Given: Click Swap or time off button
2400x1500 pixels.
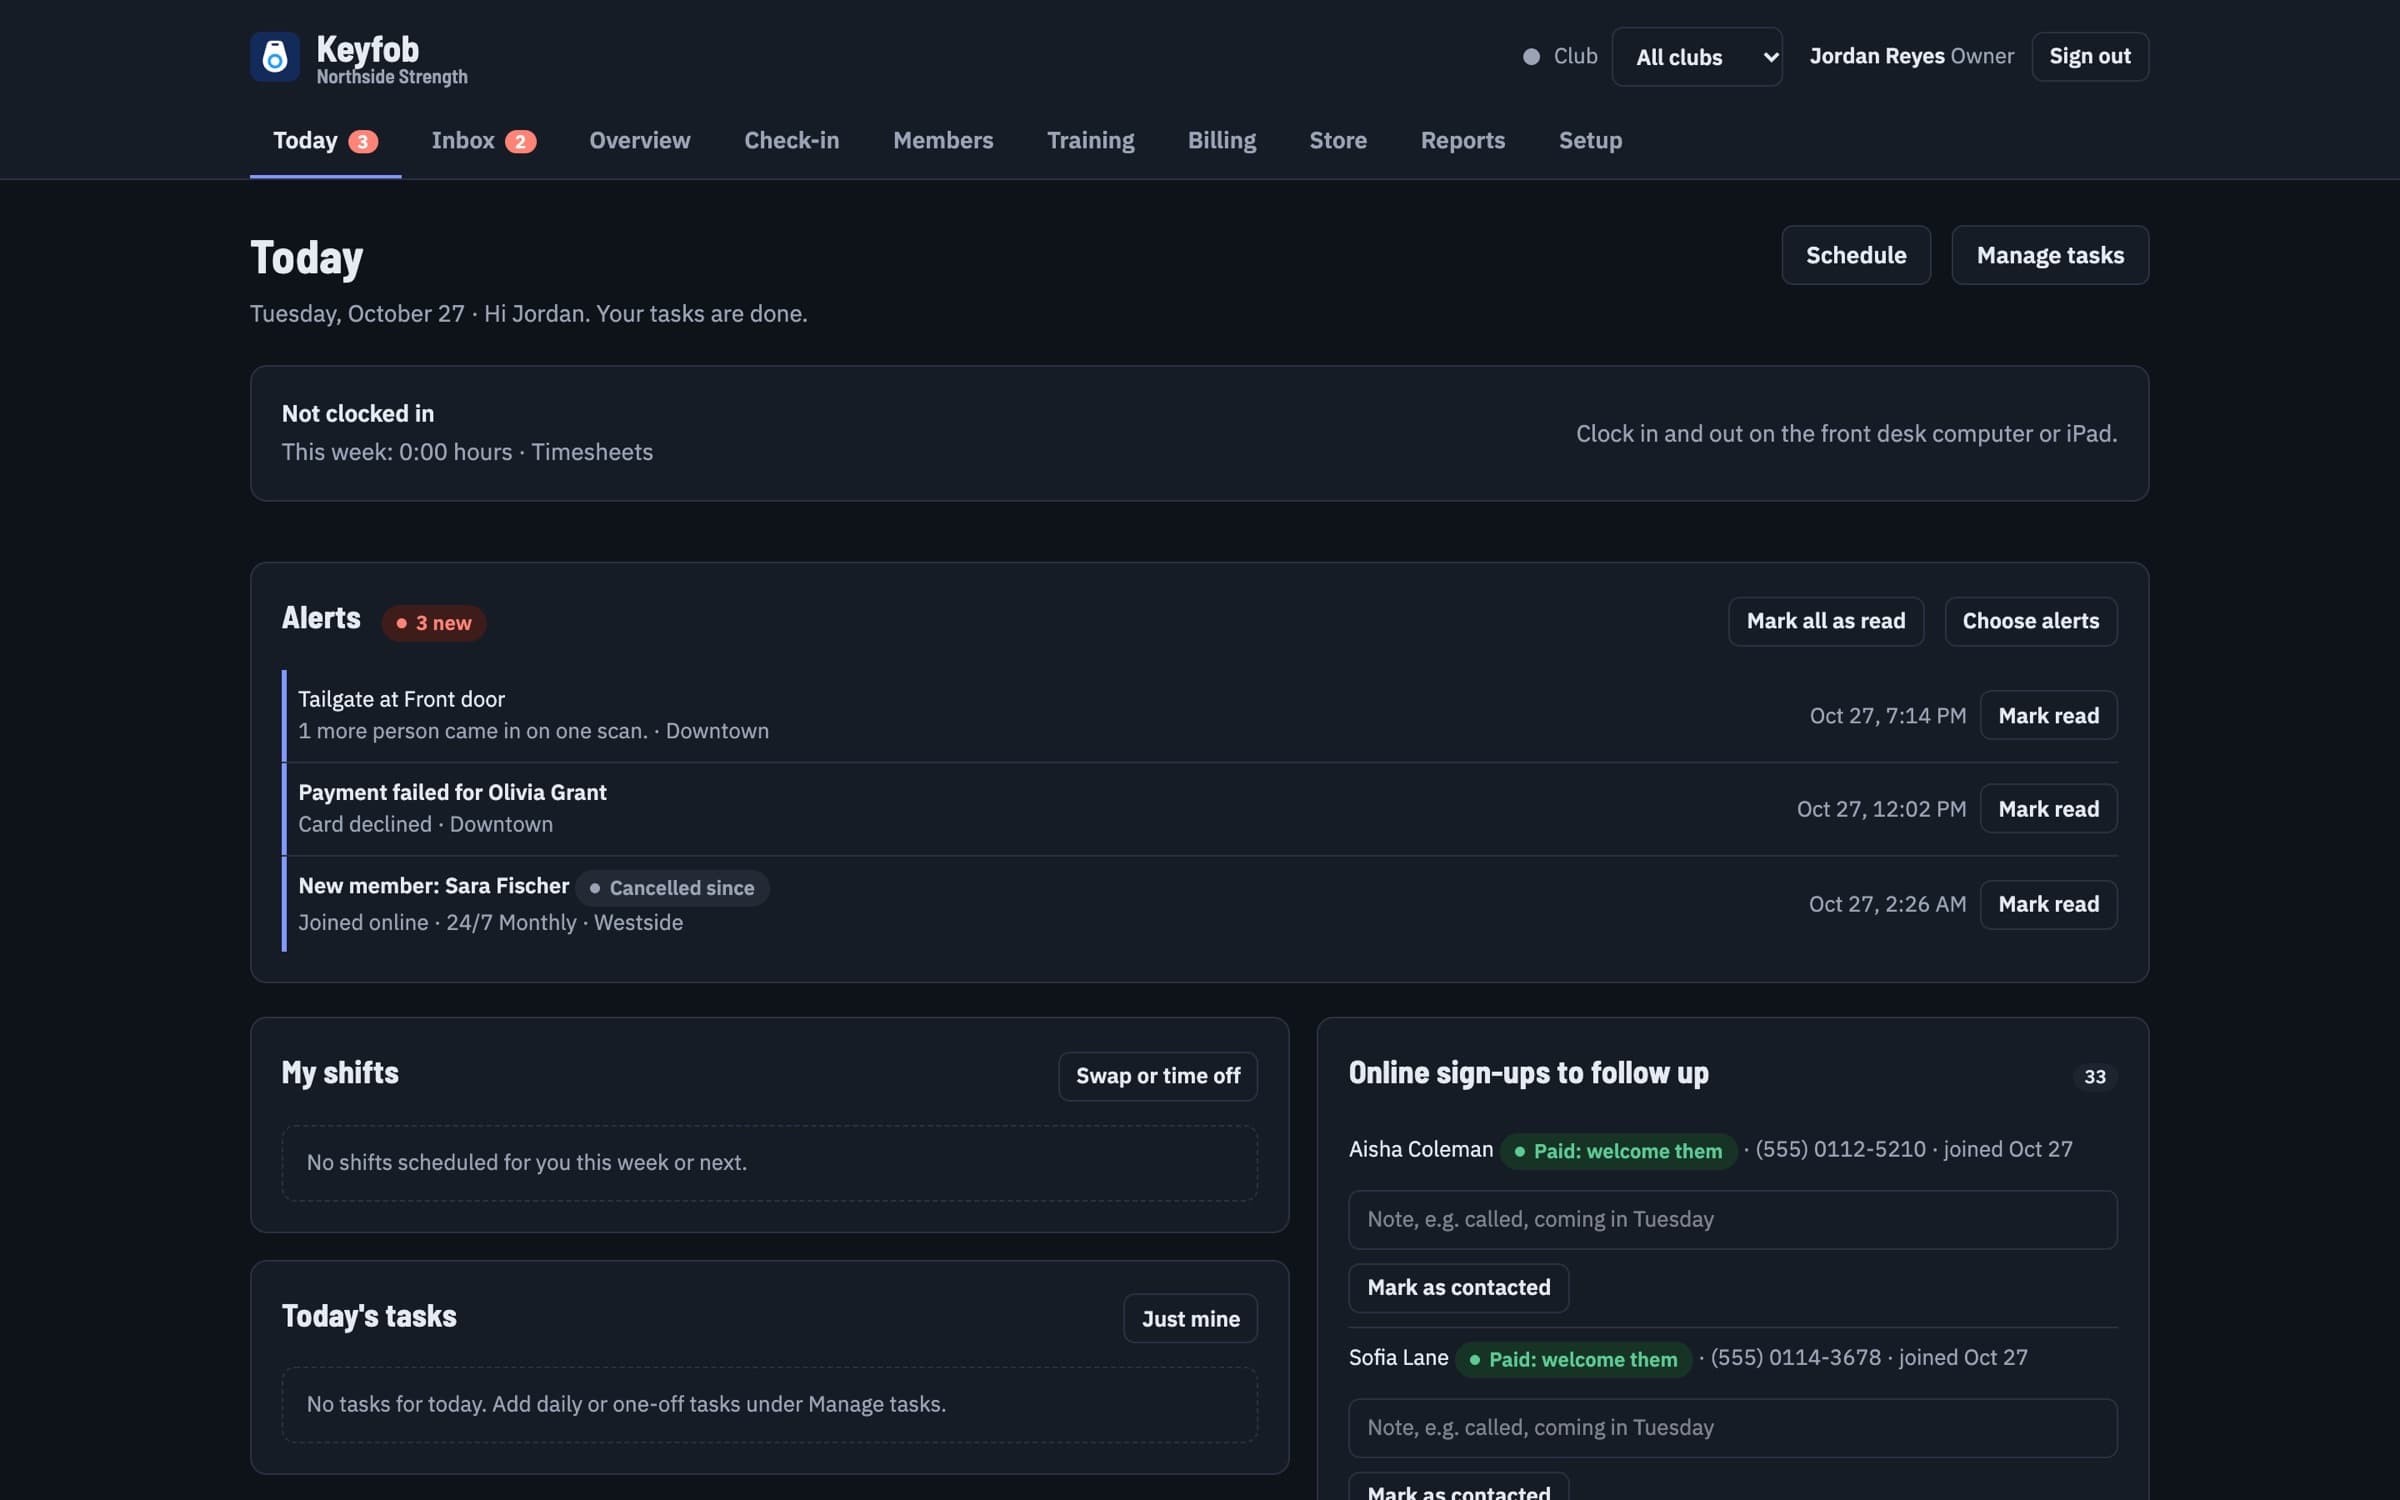Looking at the screenshot, I should point(1158,1076).
